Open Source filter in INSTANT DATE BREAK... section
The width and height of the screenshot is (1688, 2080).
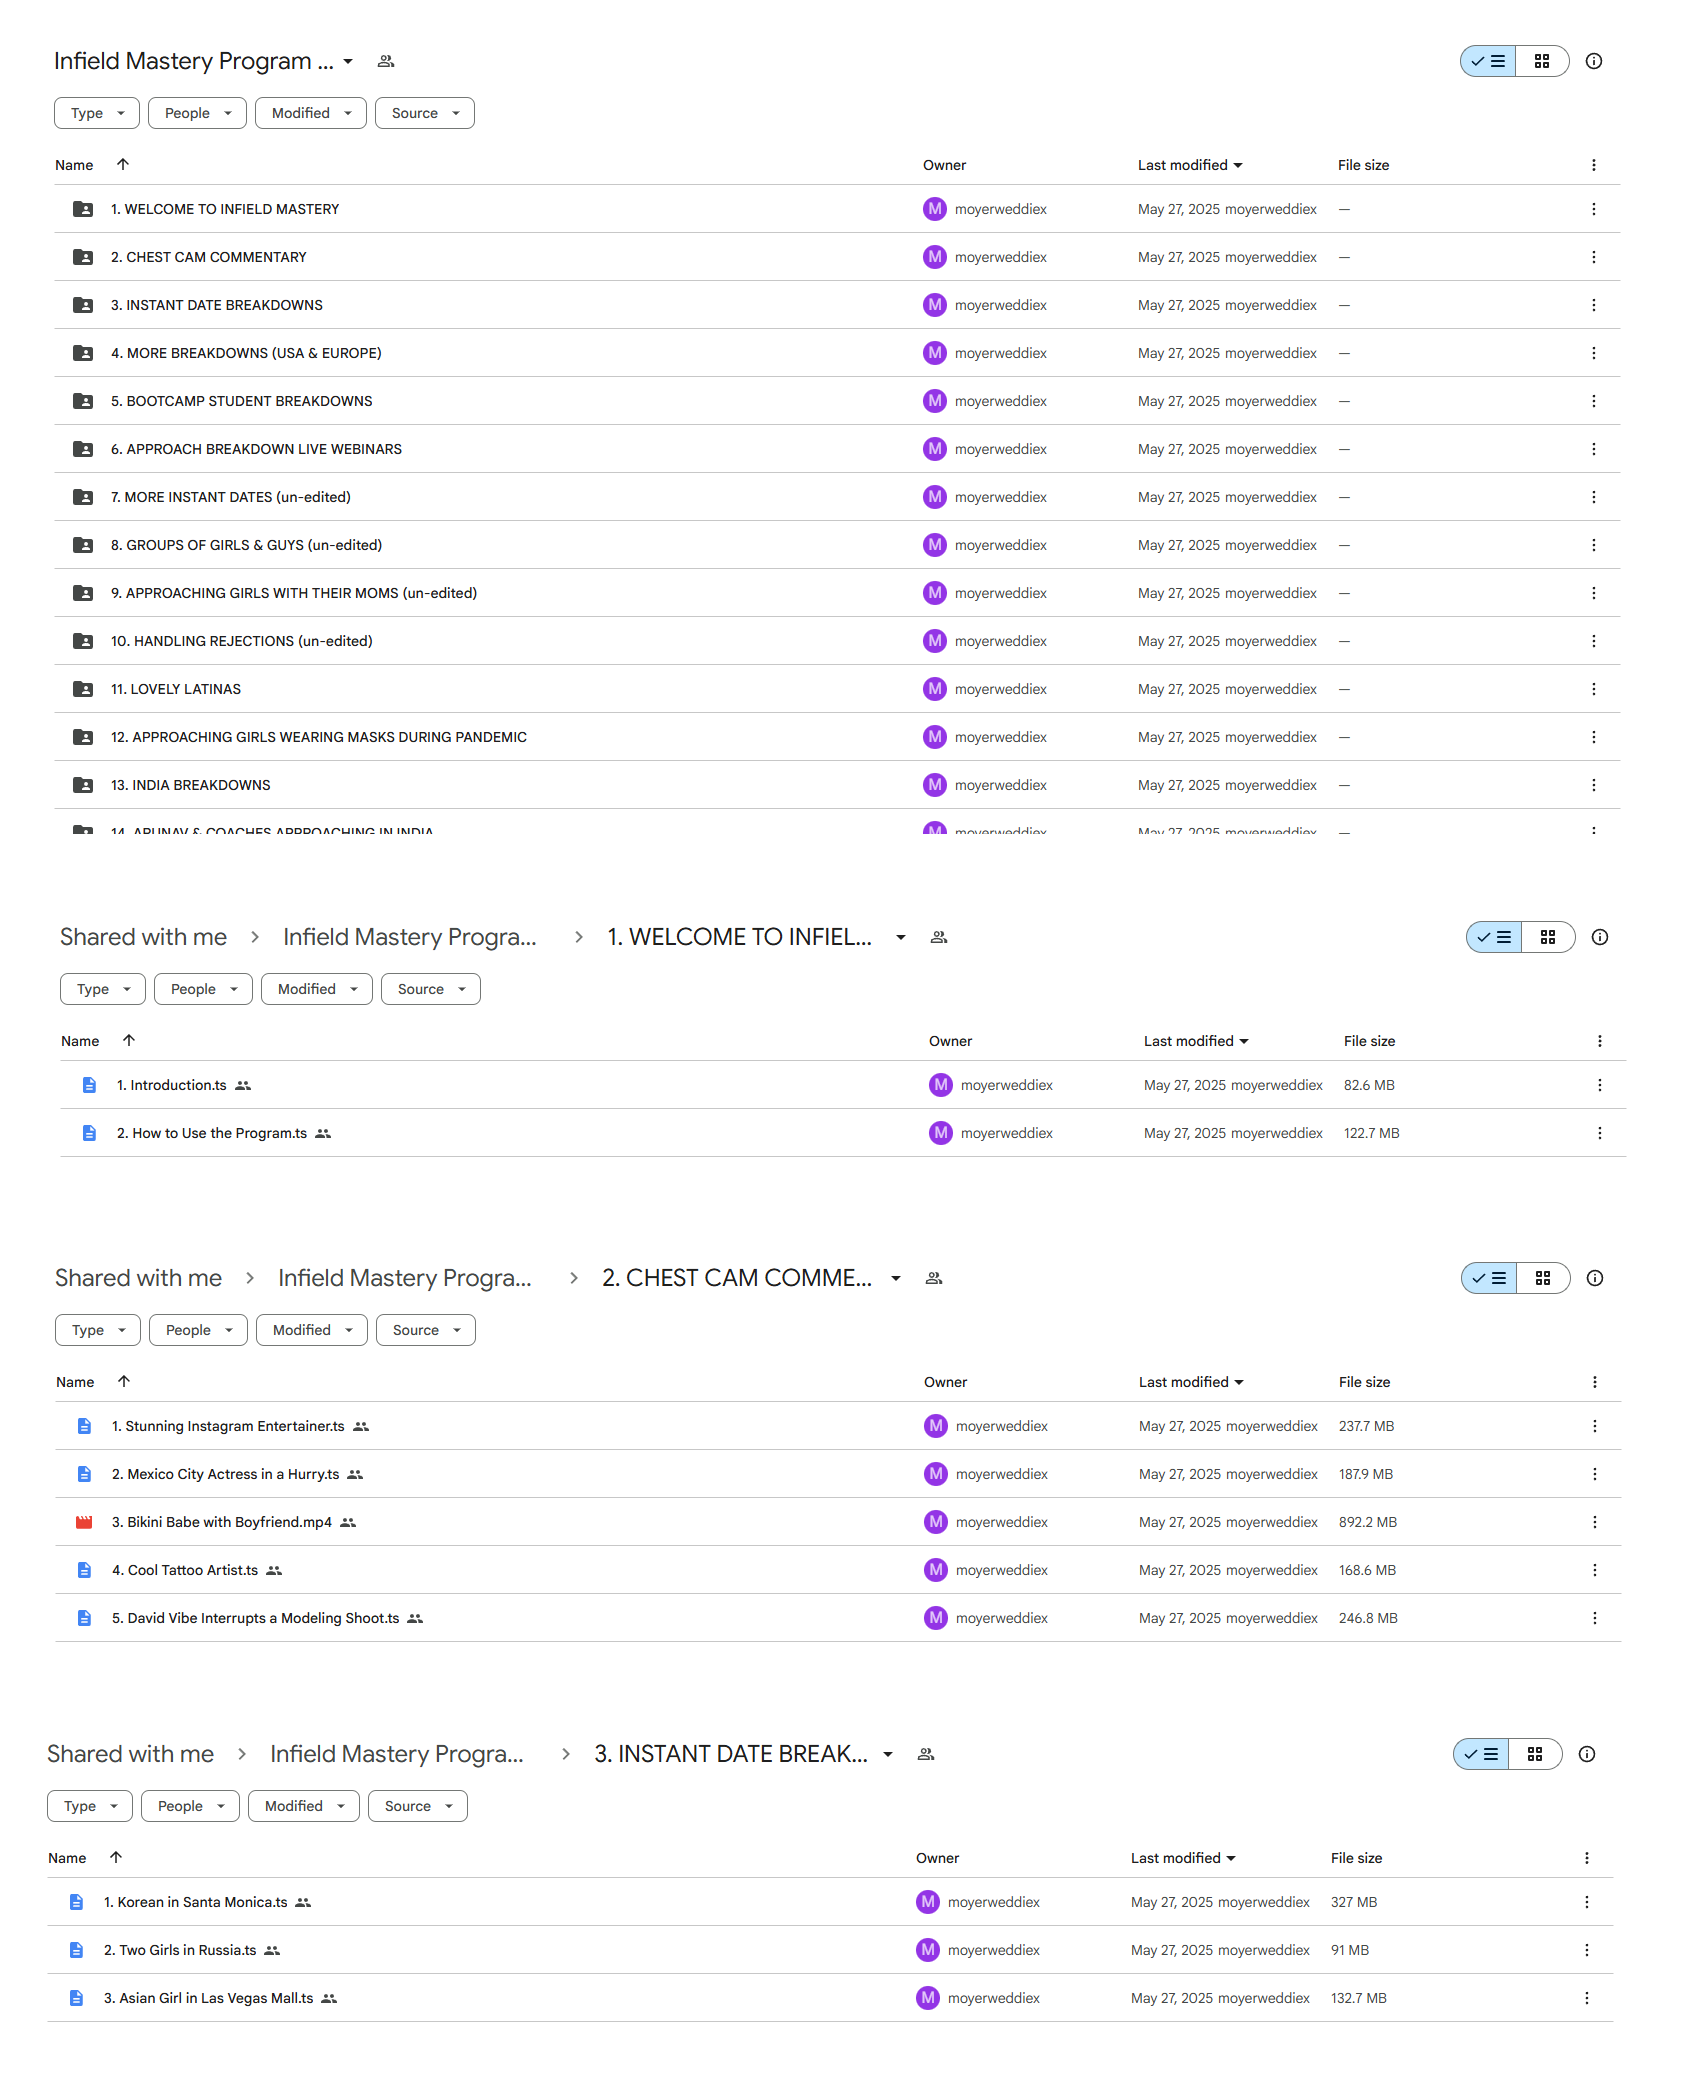(418, 1806)
